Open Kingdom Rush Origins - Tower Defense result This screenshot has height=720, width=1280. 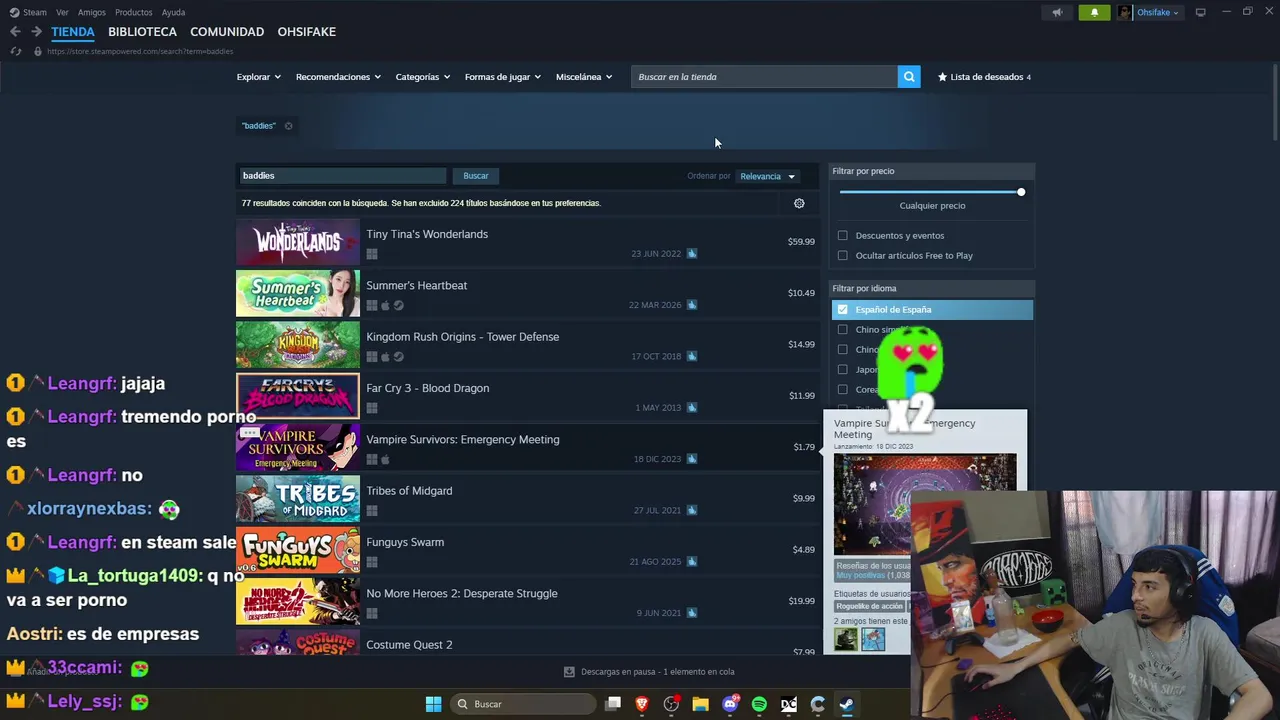[526, 345]
